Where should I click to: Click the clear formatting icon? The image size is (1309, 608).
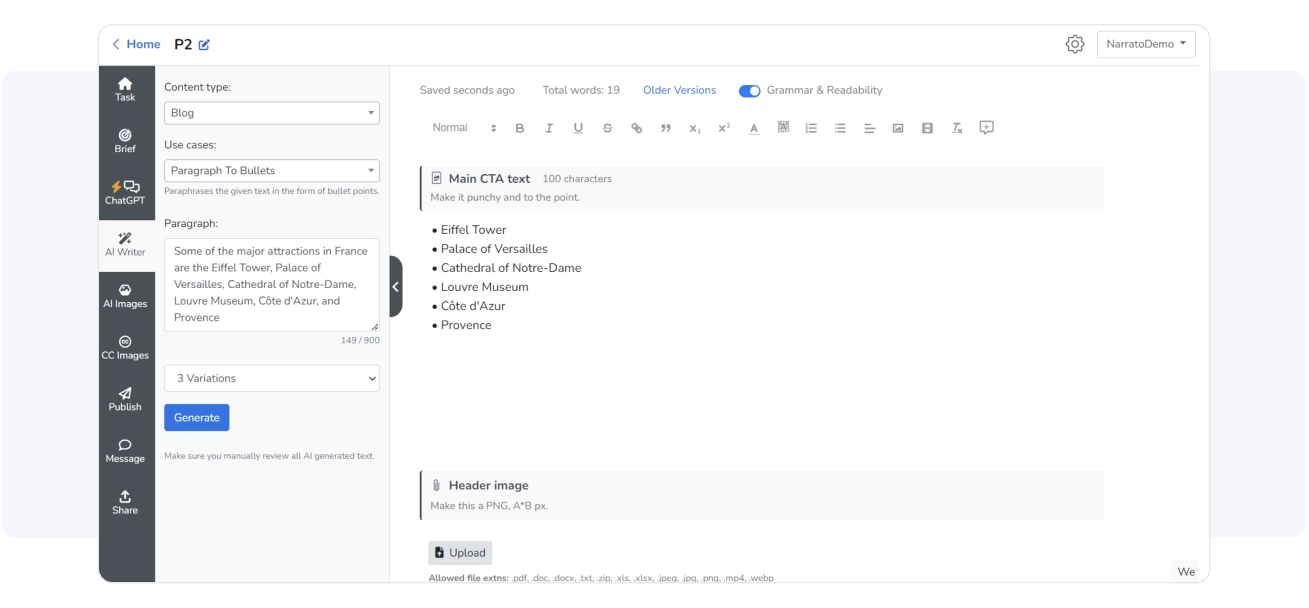956,128
